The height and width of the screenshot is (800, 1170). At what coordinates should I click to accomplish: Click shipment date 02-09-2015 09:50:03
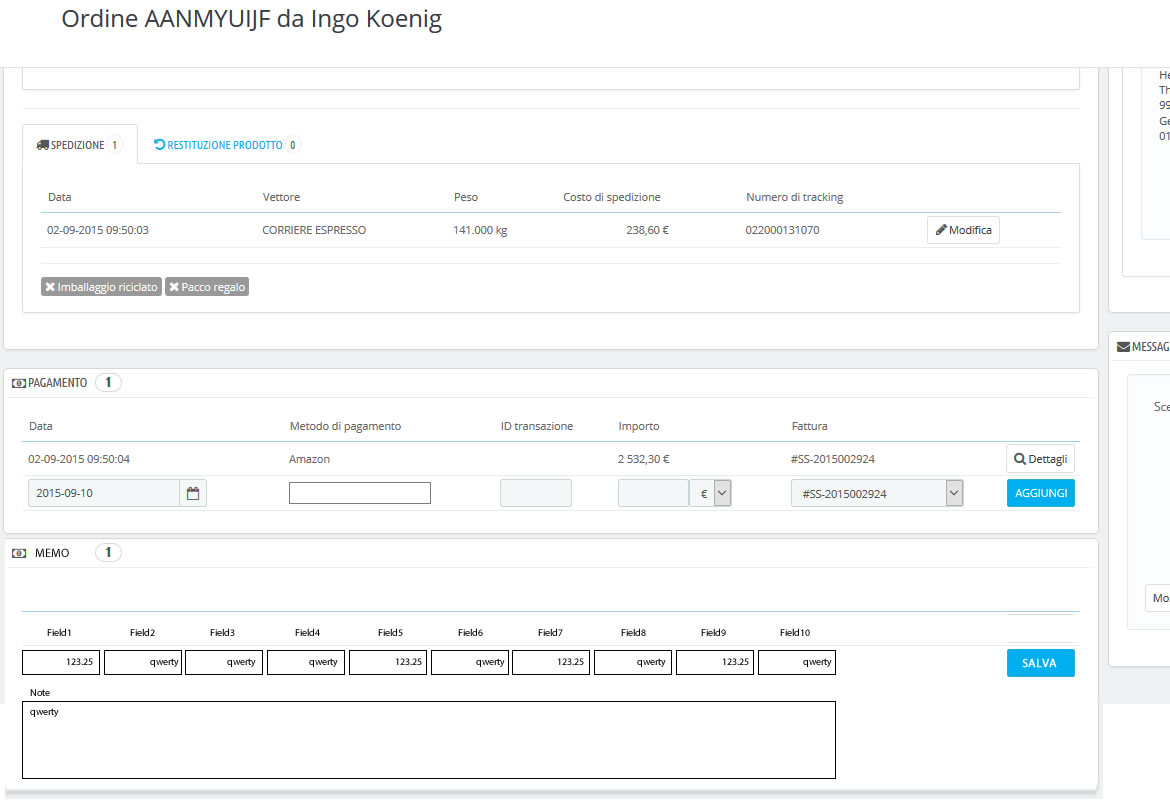pyautogui.click(x=98, y=230)
